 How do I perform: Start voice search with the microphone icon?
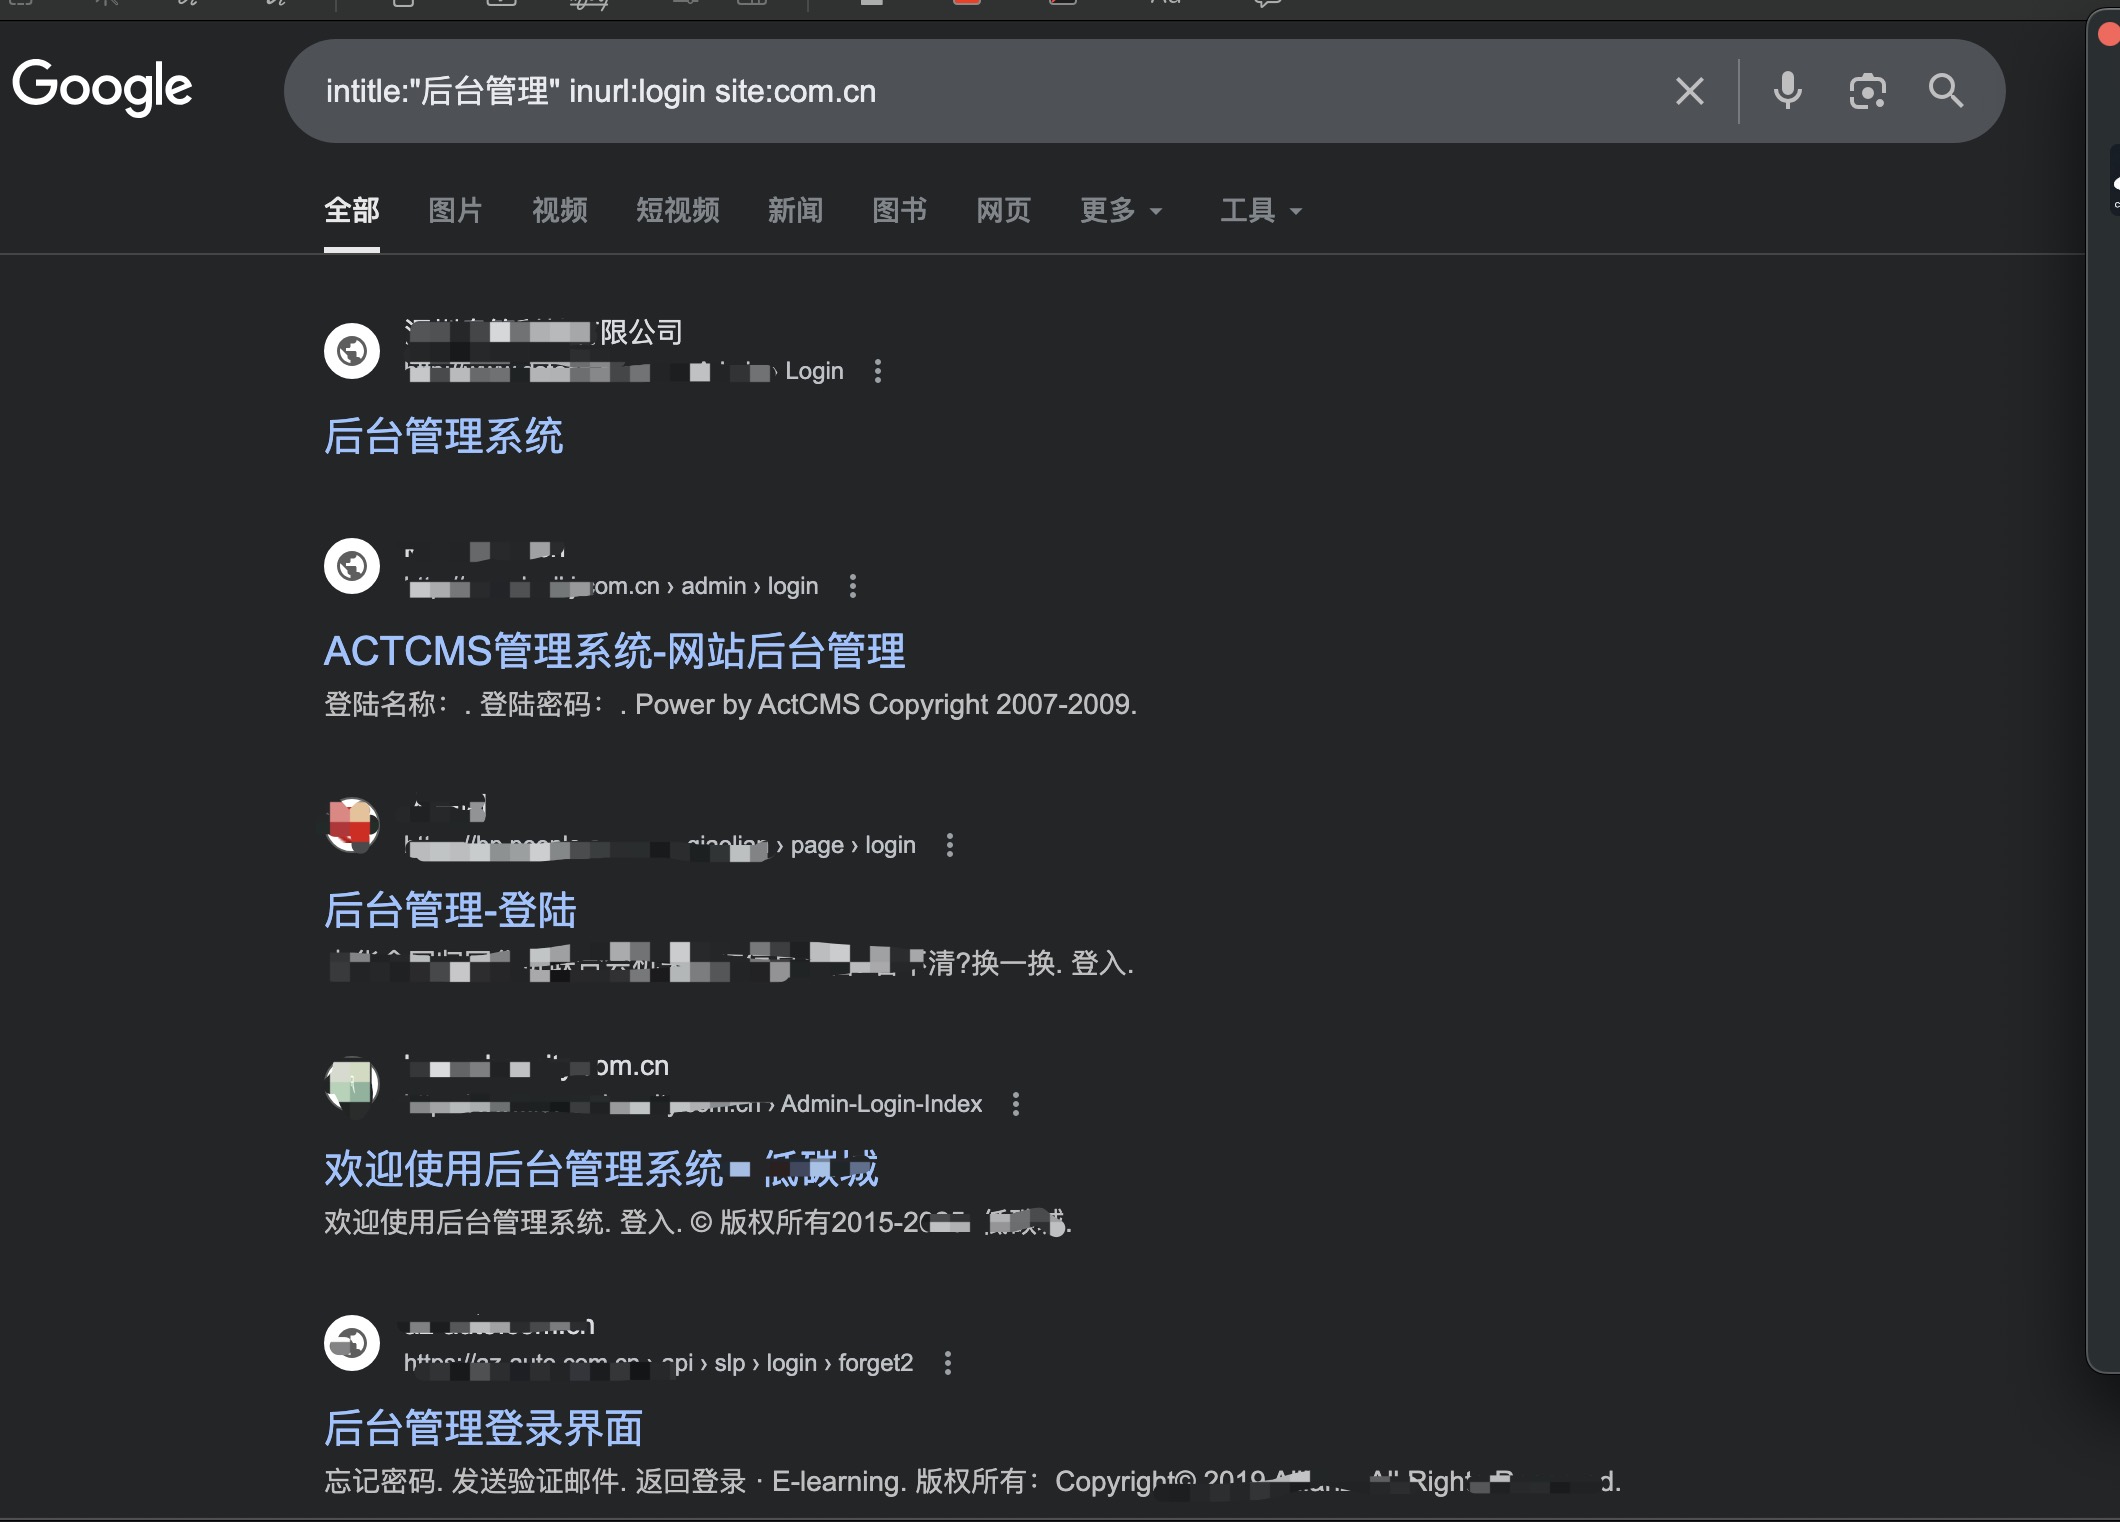click(1787, 91)
